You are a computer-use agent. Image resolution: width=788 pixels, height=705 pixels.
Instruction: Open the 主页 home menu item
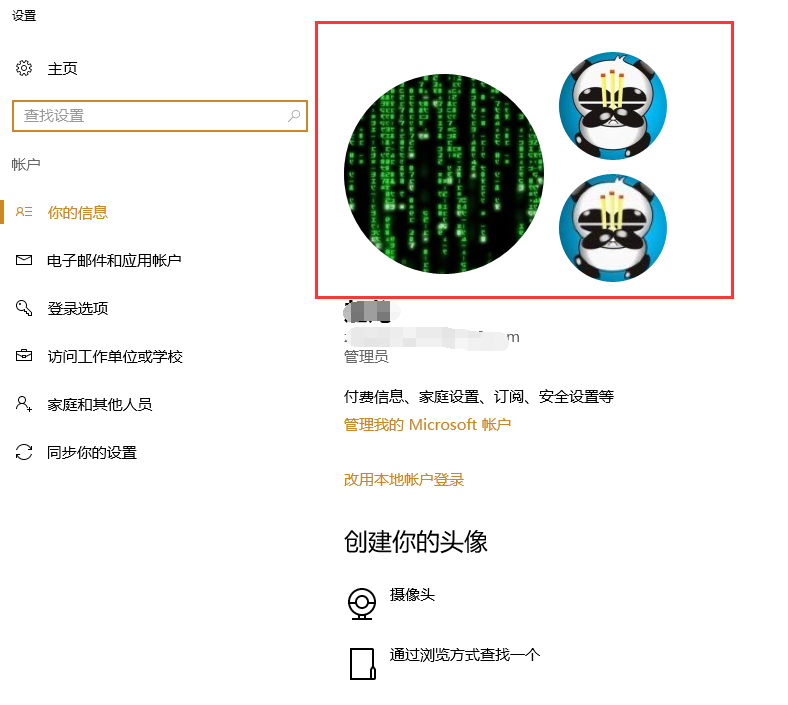(x=62, y=68)
